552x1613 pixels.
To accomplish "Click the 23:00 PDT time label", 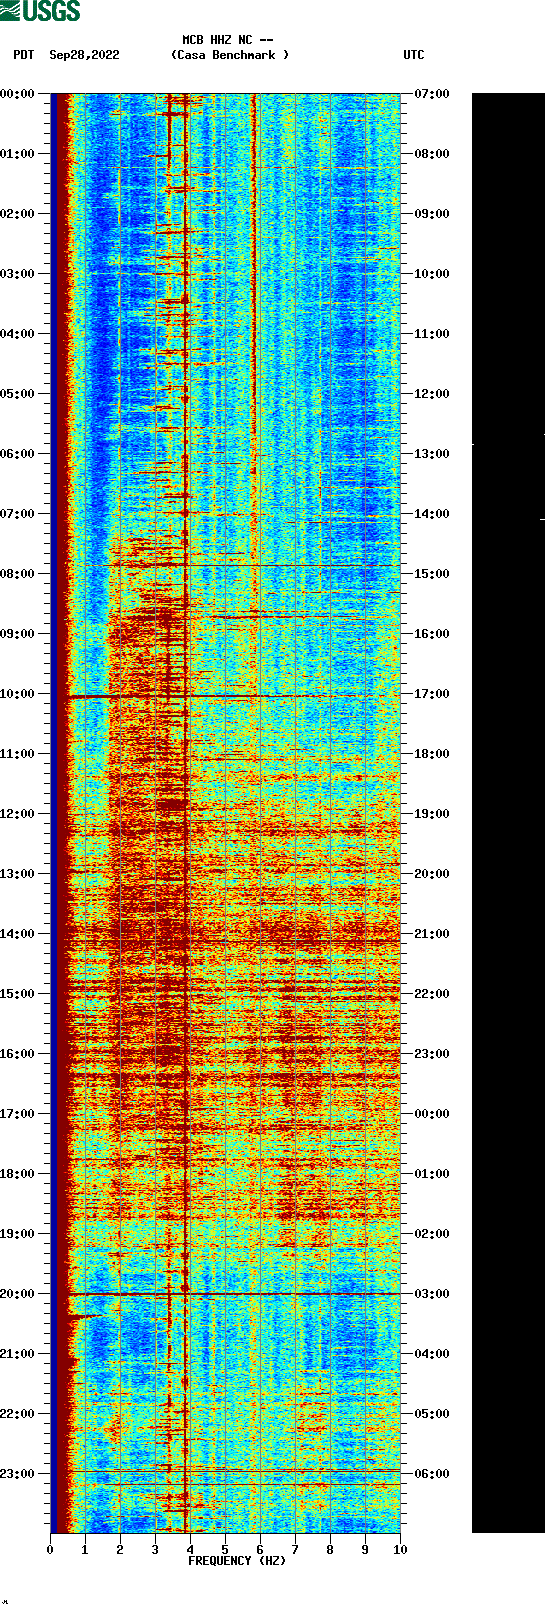I will [x=17, y=1474].
